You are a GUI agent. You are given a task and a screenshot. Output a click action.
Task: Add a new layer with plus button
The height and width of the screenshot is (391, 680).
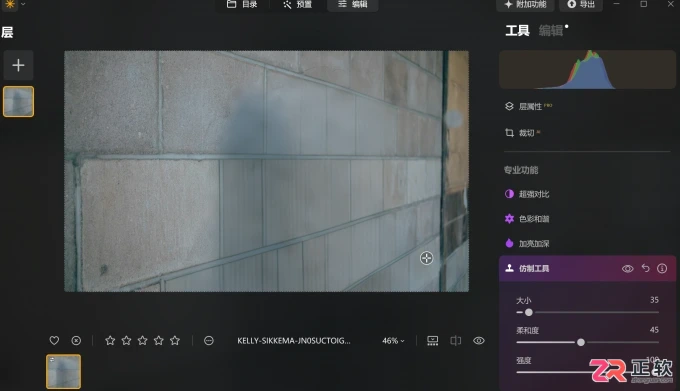[x=18, y=65]
